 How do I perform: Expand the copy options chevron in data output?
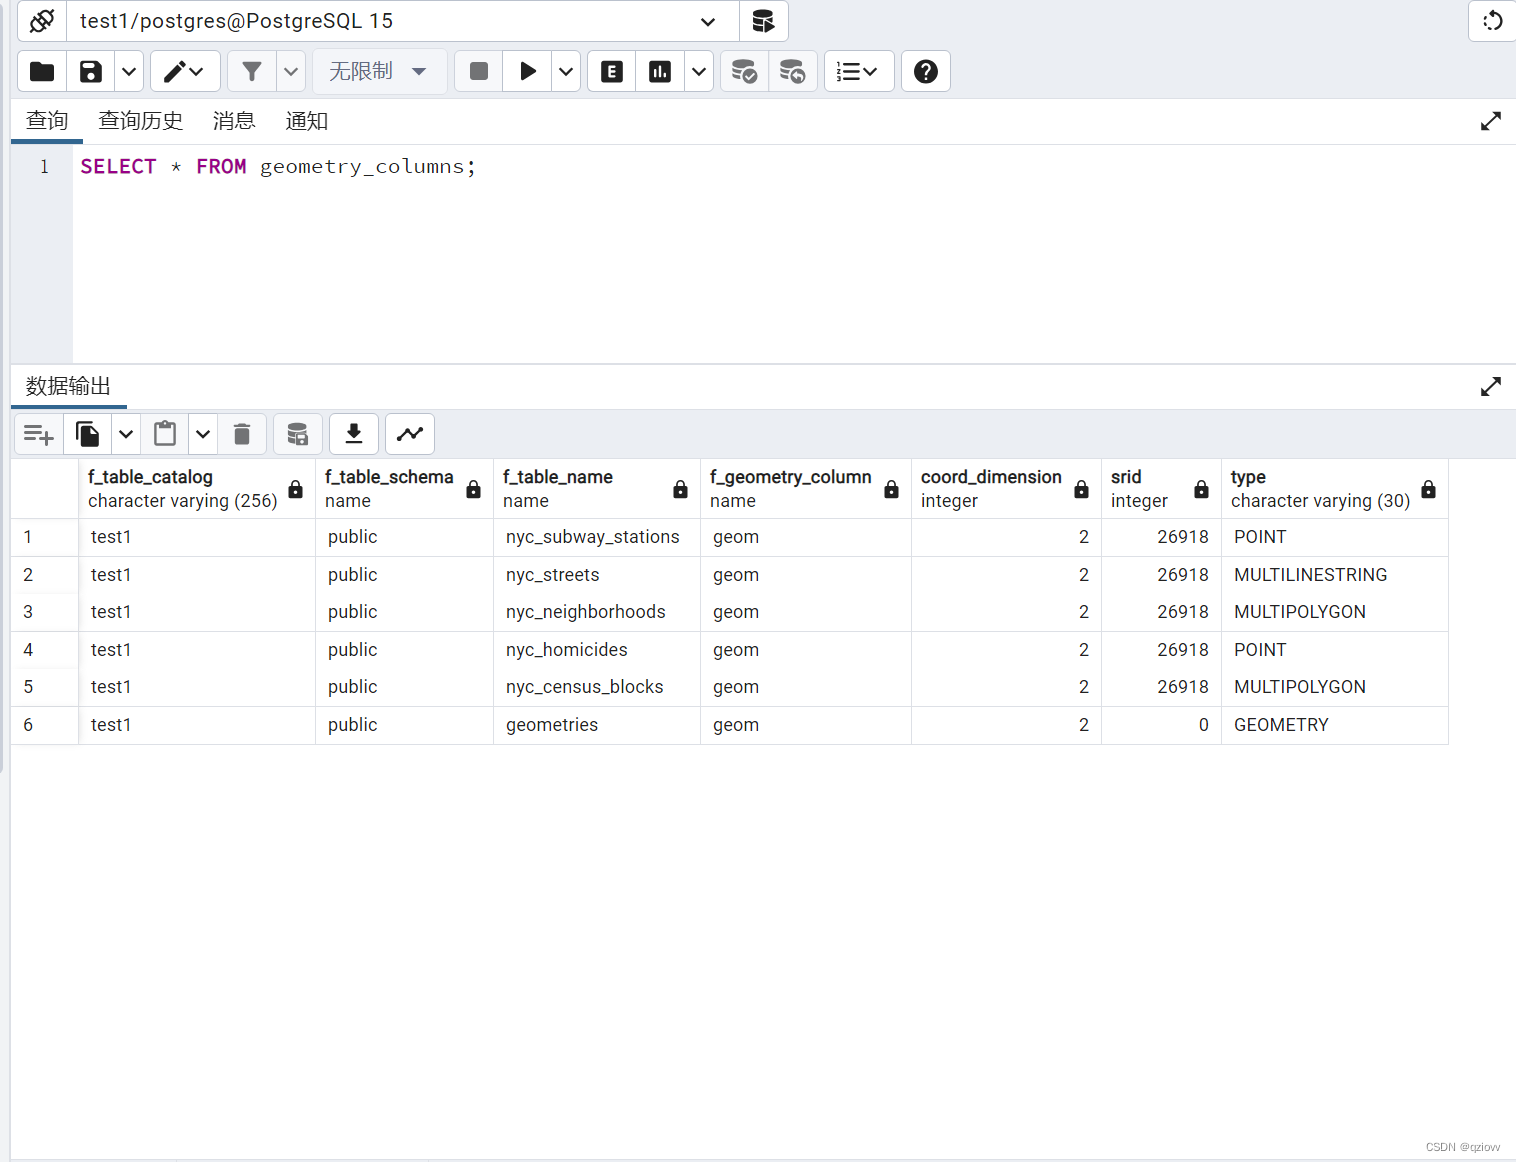126,433
